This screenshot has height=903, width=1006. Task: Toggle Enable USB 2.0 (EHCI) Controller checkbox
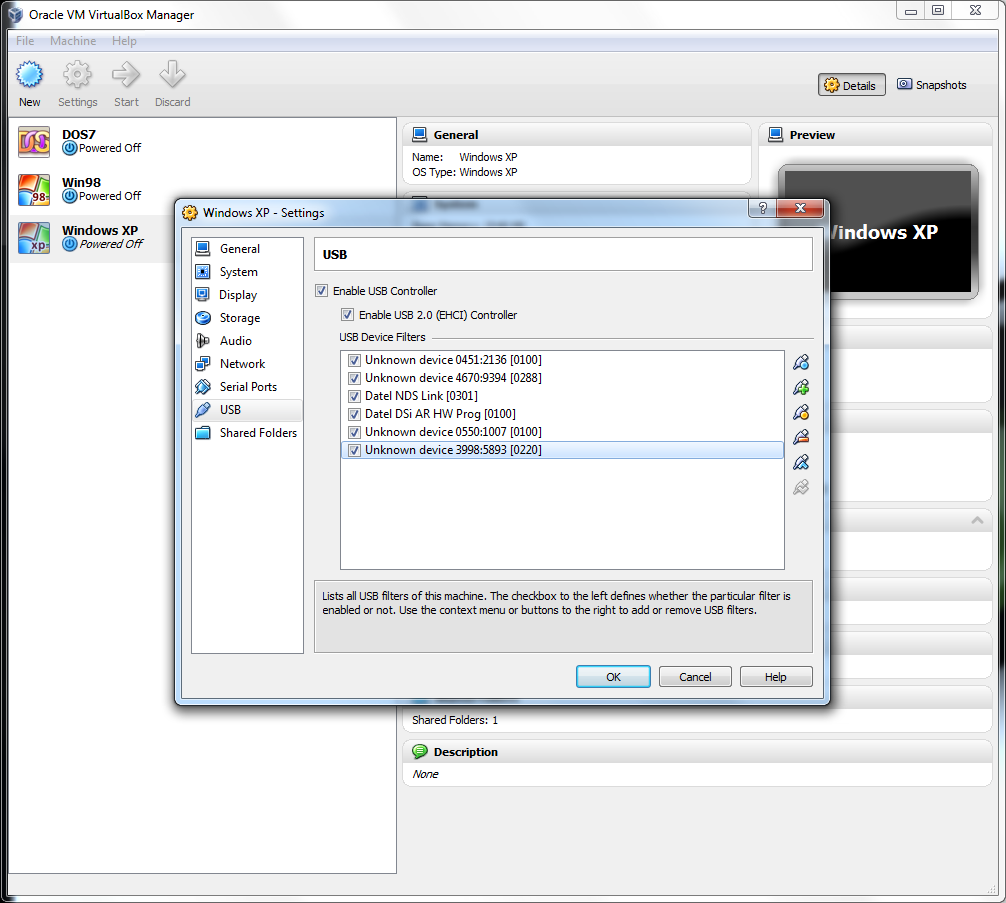[347, 314]
